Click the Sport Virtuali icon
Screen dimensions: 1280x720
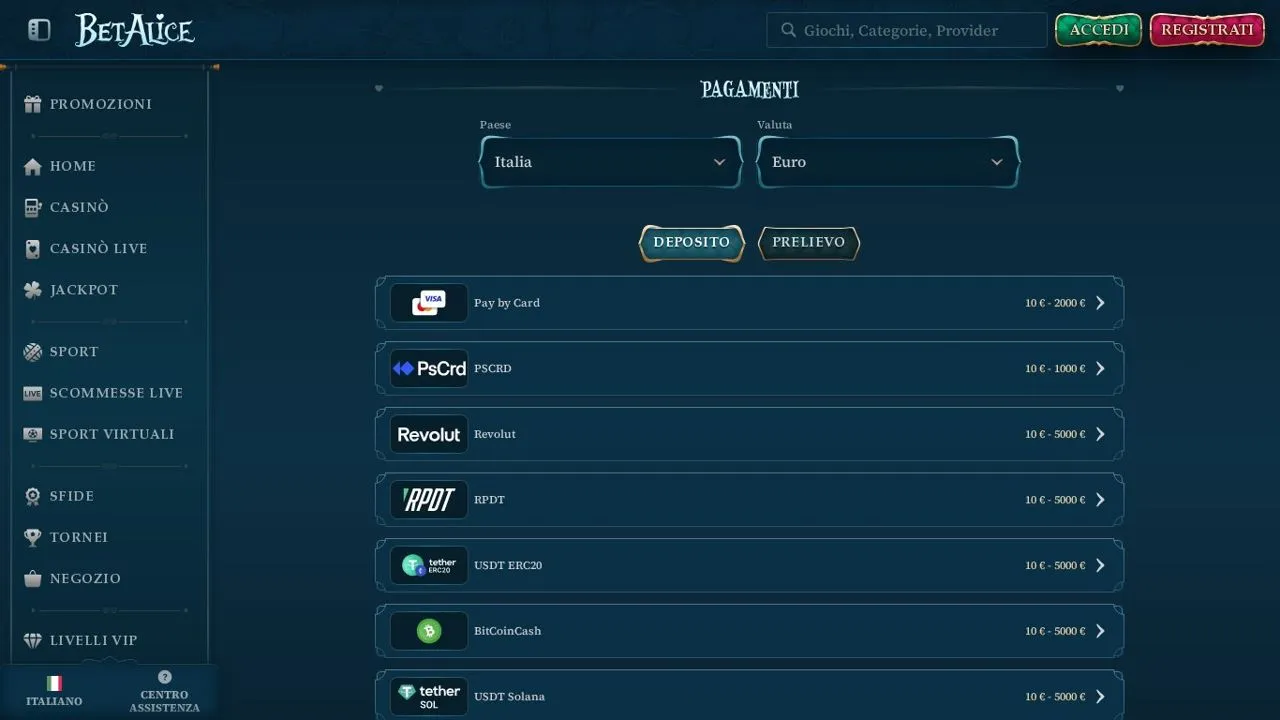tap(33, 434)
